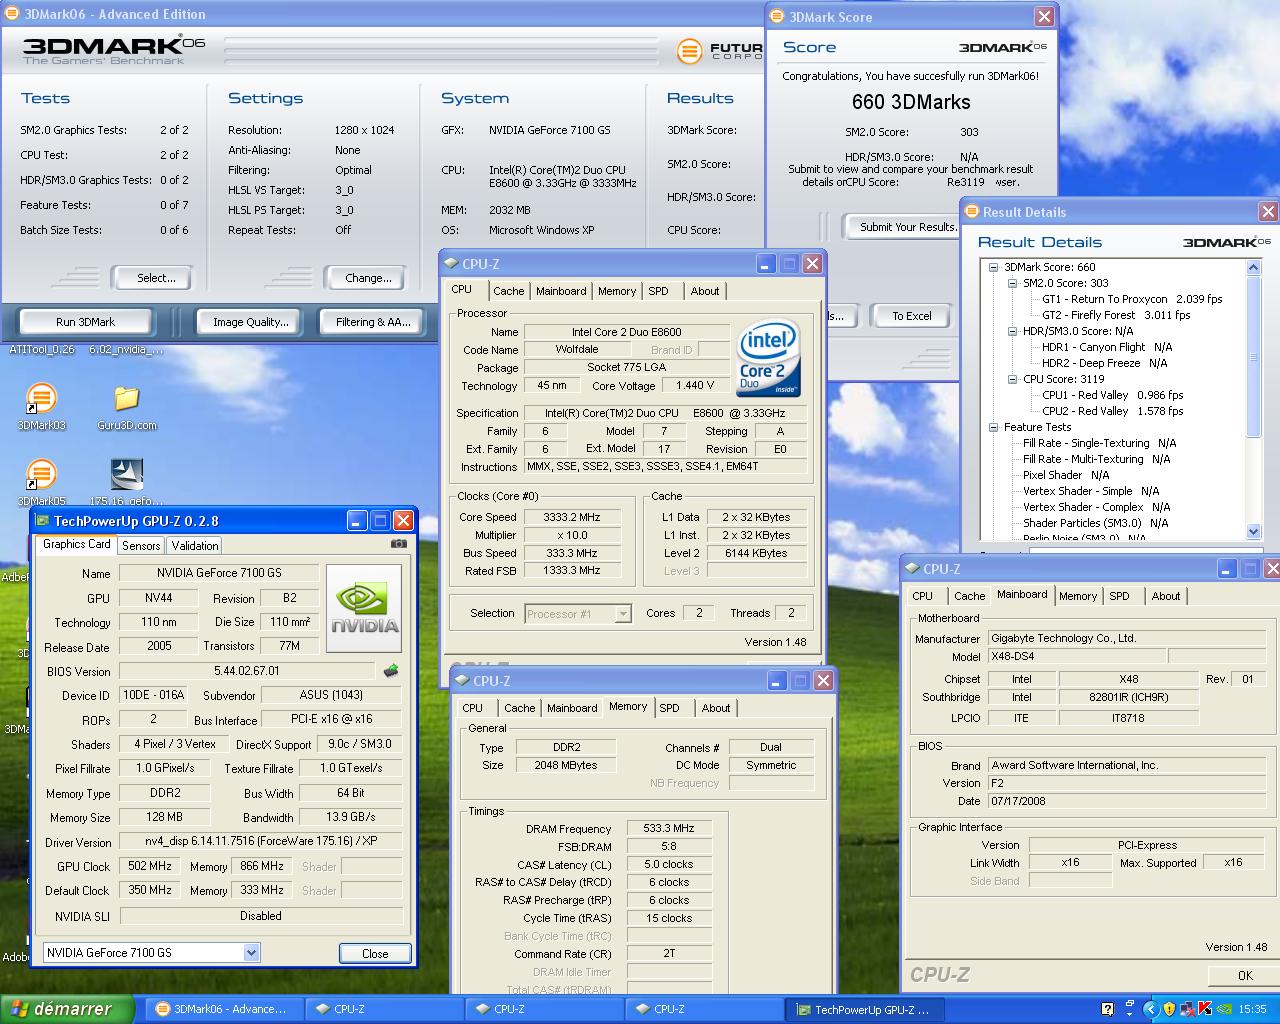
Task: Click the 3DMark Score window title icon
Action: click(x=778, y=17)
